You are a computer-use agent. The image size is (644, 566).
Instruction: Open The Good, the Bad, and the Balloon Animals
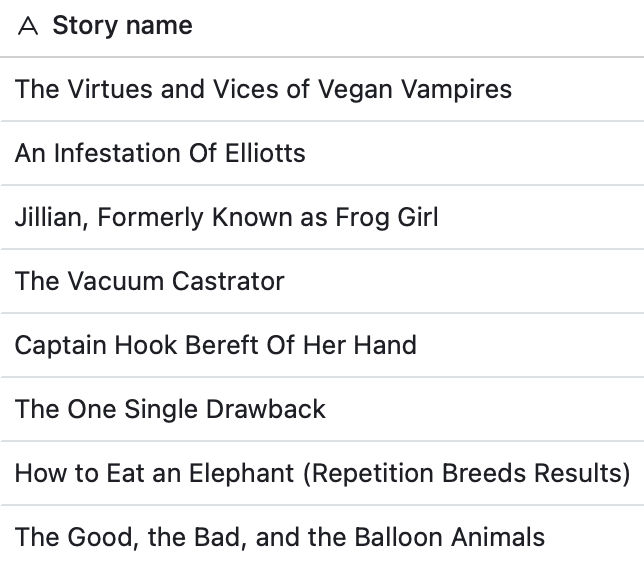pyautogui.click(x=280, y=537)
